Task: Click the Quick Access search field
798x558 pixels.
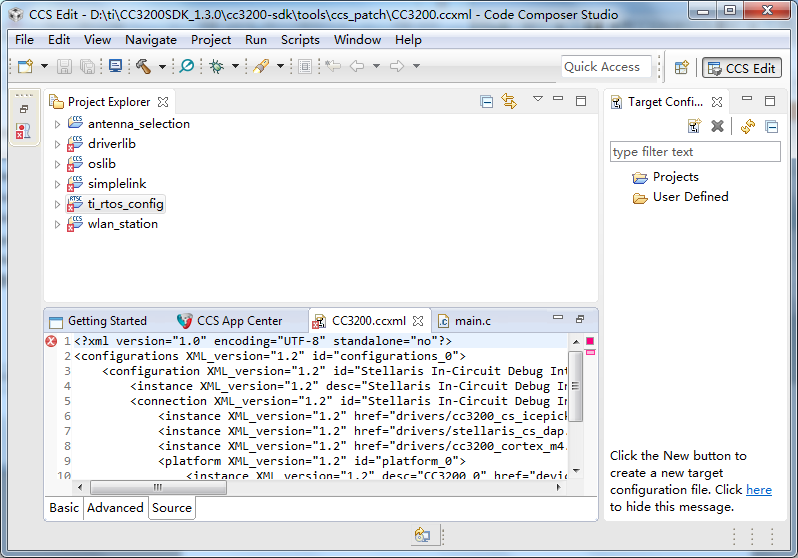Action: coord(606,67)
